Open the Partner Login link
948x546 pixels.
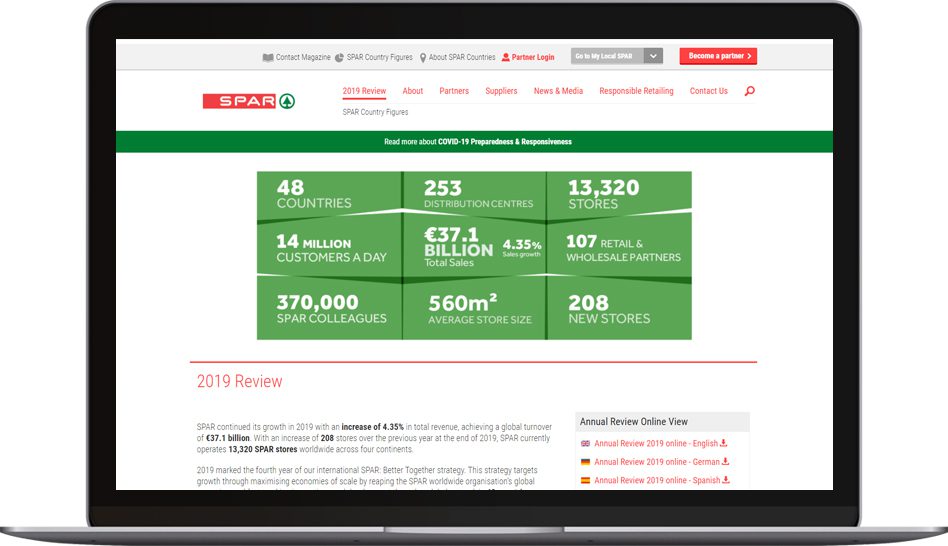pyautogui.click(x=533, y=57)
